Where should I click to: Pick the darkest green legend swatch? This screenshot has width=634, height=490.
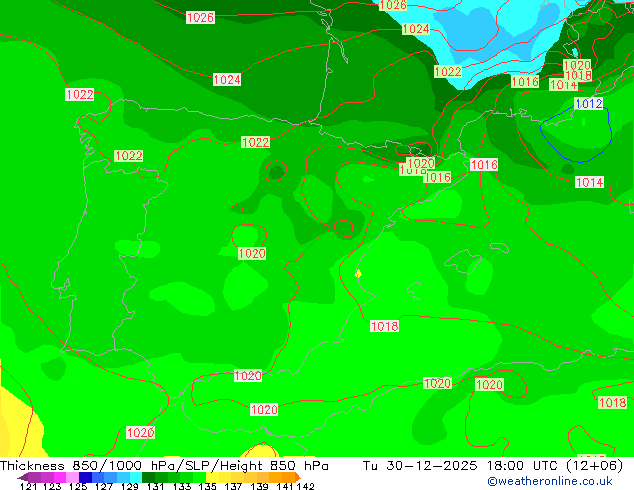tap(148, 477)
